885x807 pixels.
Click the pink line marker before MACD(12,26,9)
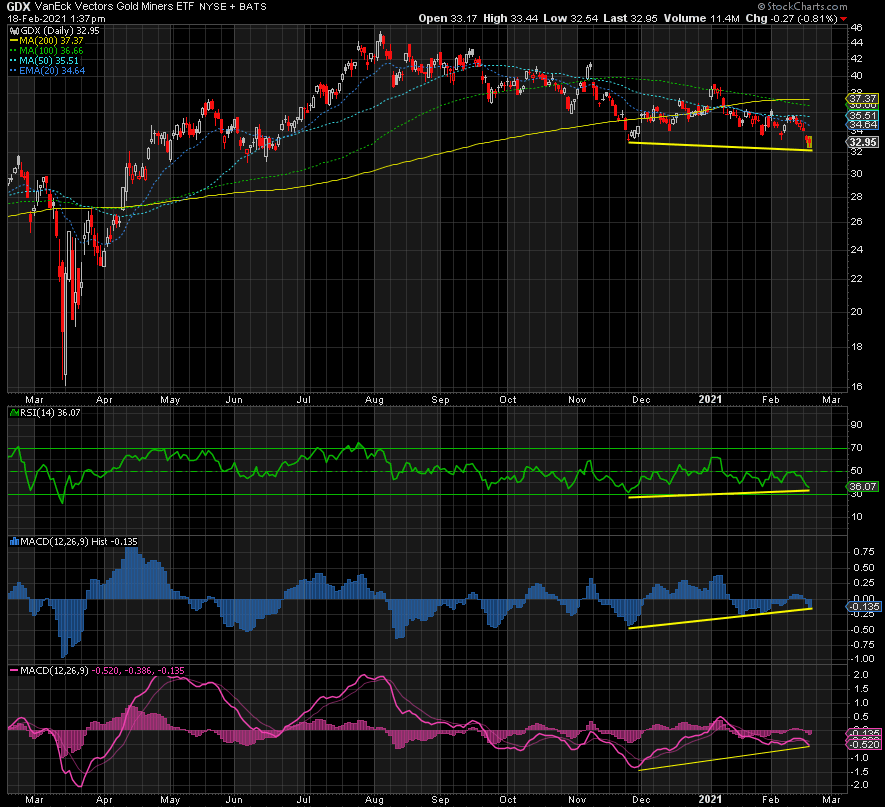point(14,671)
